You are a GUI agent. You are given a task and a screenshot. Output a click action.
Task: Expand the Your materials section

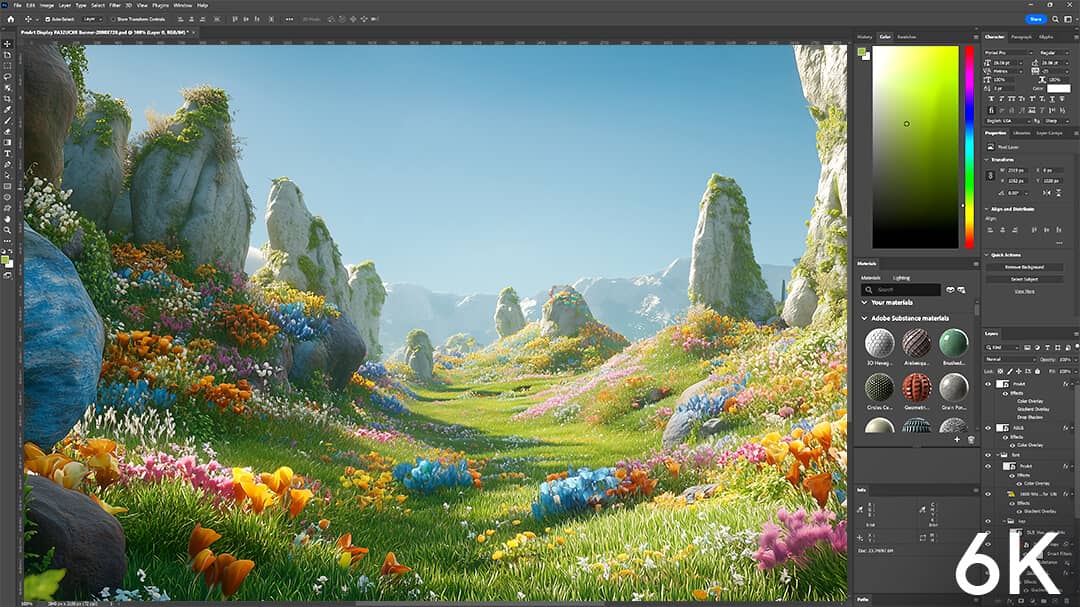tap(864, 302)
